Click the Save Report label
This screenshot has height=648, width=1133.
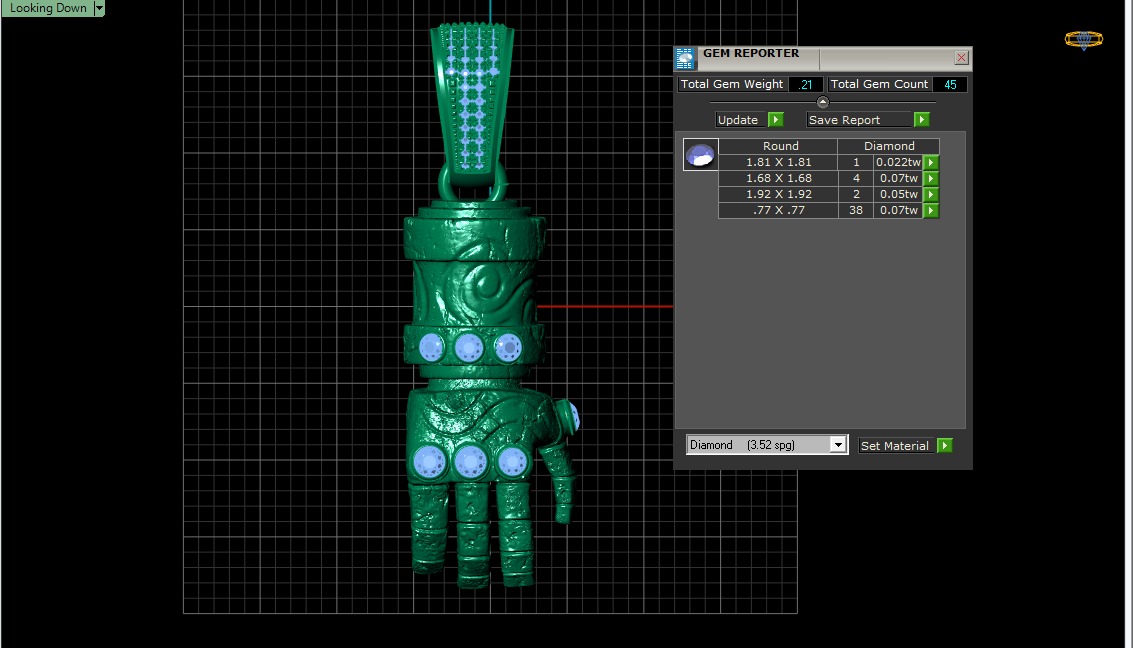858,120
